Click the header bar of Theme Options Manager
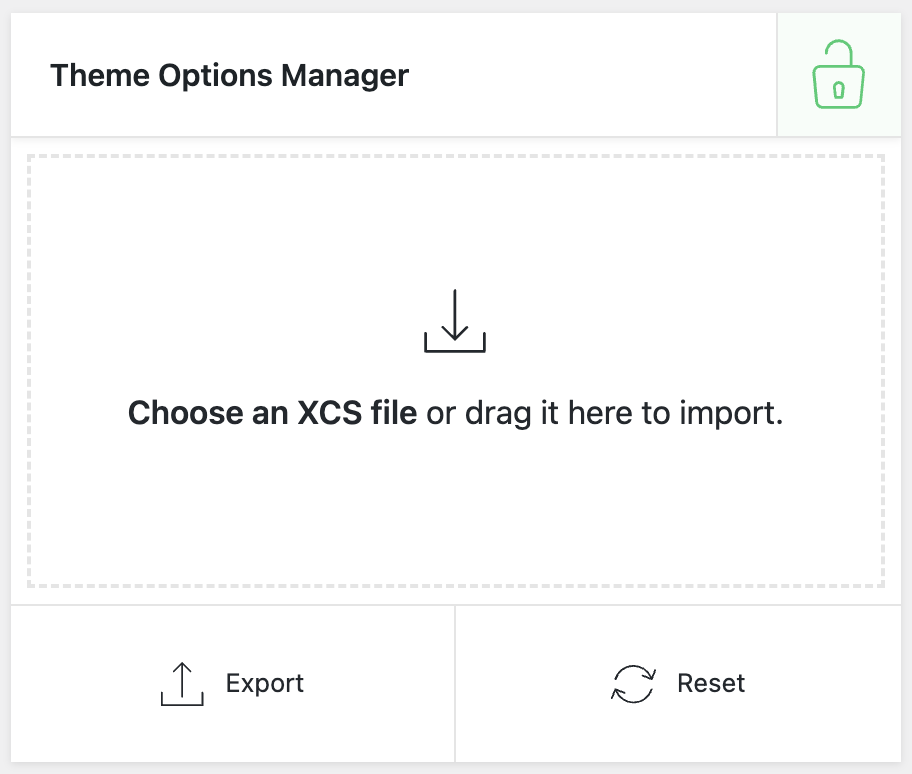The image size is (912, 774). pos(394,74)
